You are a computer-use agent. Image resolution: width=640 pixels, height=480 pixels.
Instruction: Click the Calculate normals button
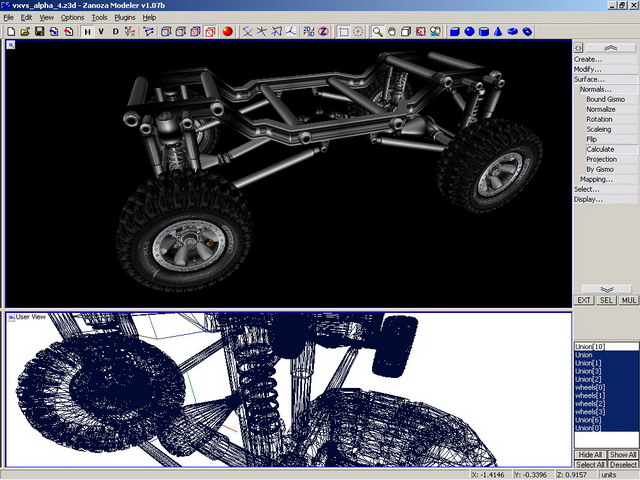(x=600, y=149)
